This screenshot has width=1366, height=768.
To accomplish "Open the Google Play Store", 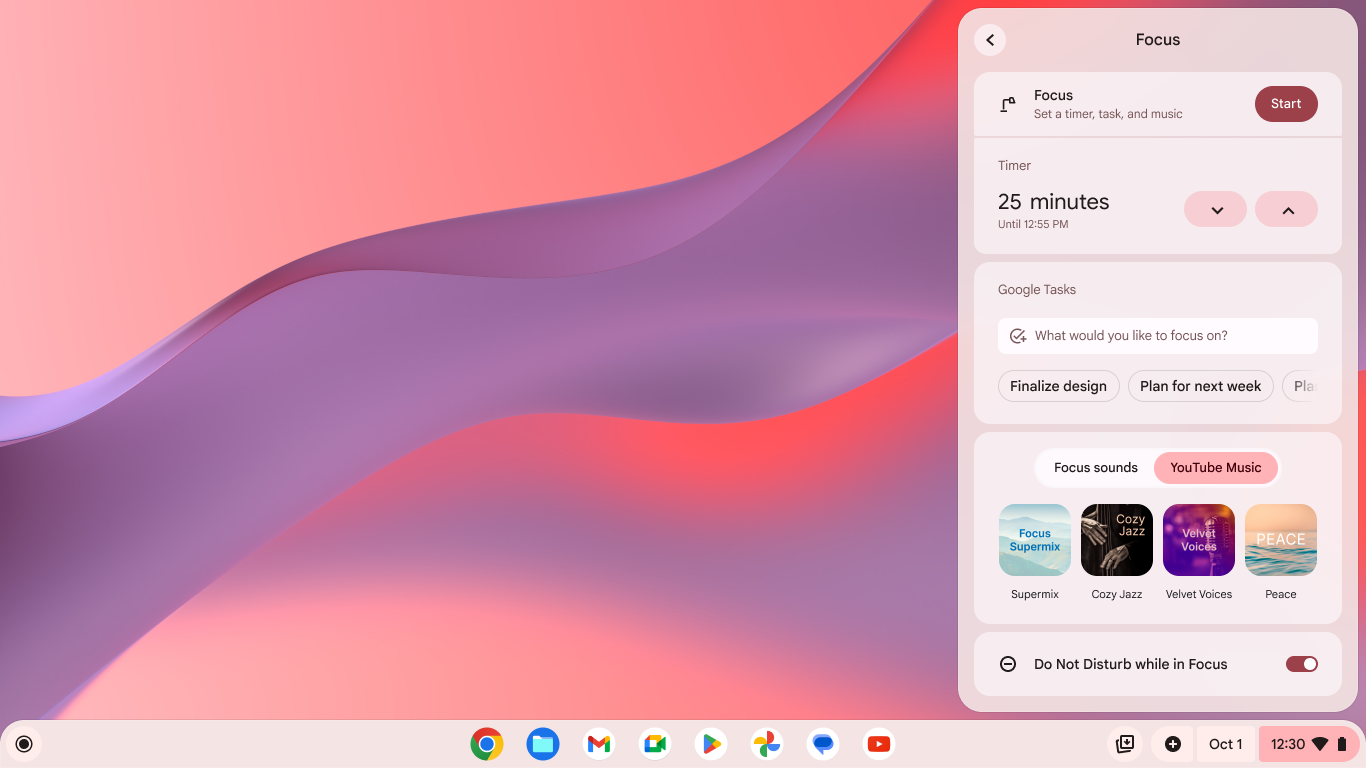I will (x=710, y=744).
